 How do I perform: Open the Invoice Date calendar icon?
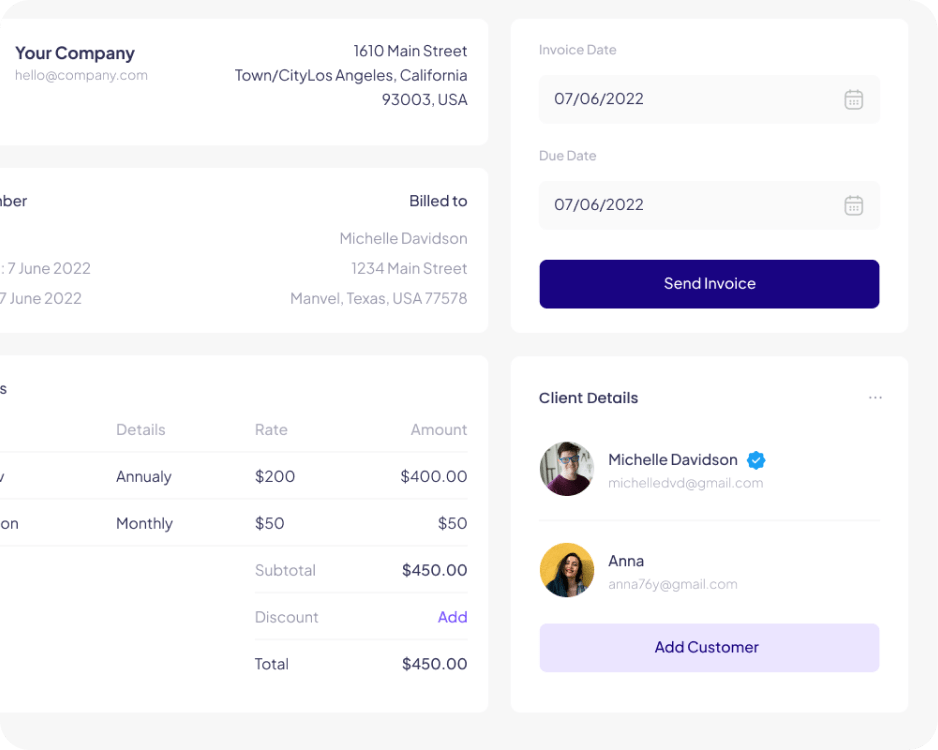coord(853,99)
